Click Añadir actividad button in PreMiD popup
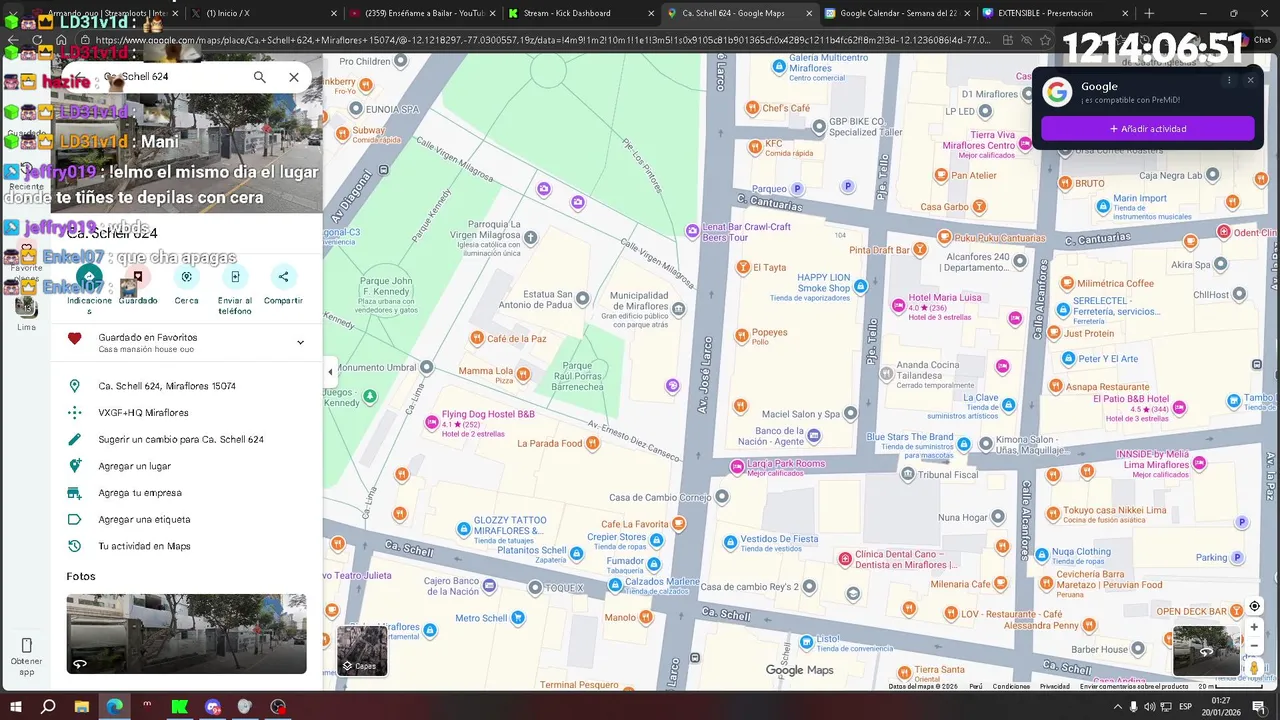This screenshot has width=1280, height=720. click(x=1147, y=128)
